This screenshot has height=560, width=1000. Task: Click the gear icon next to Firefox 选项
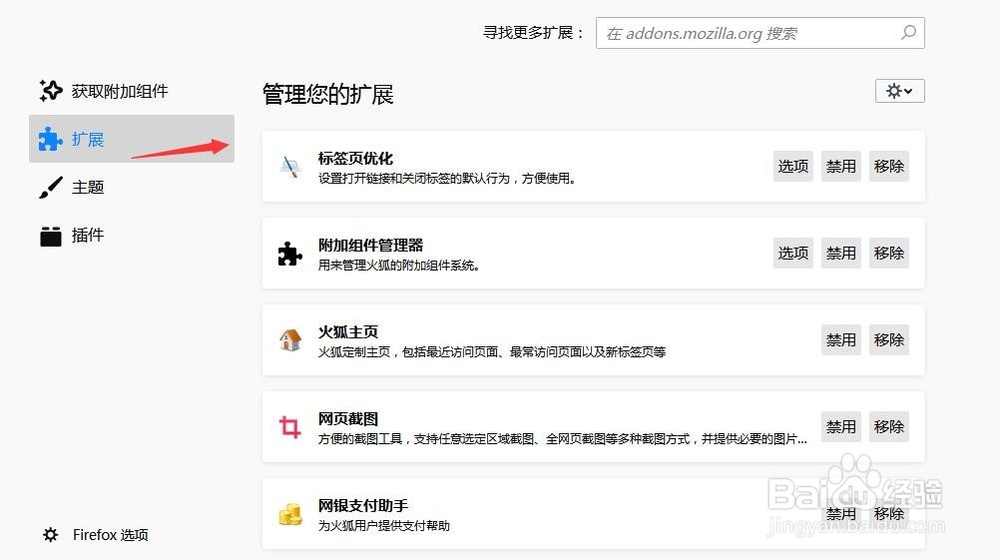[50, 534]
